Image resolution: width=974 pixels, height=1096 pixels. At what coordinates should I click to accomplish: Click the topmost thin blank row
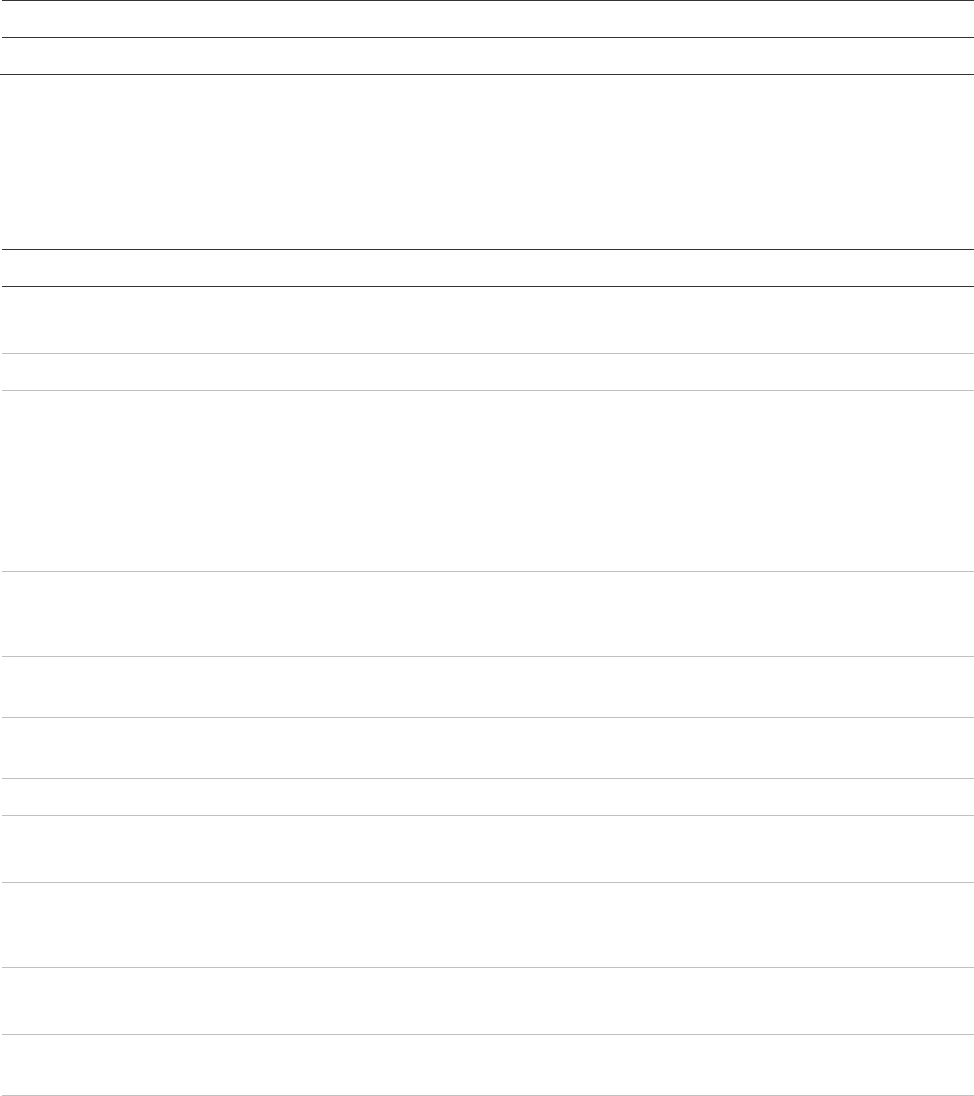[487, 19]
